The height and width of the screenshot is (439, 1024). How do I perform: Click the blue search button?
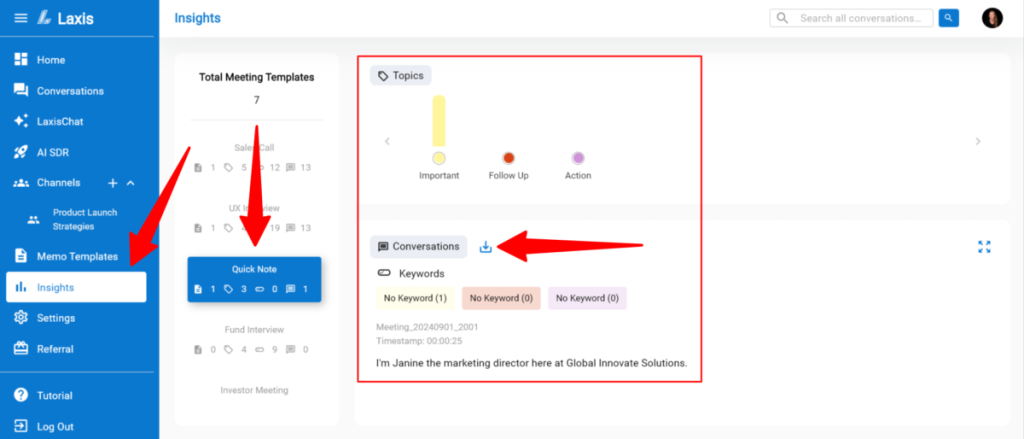tap(949, 18)
